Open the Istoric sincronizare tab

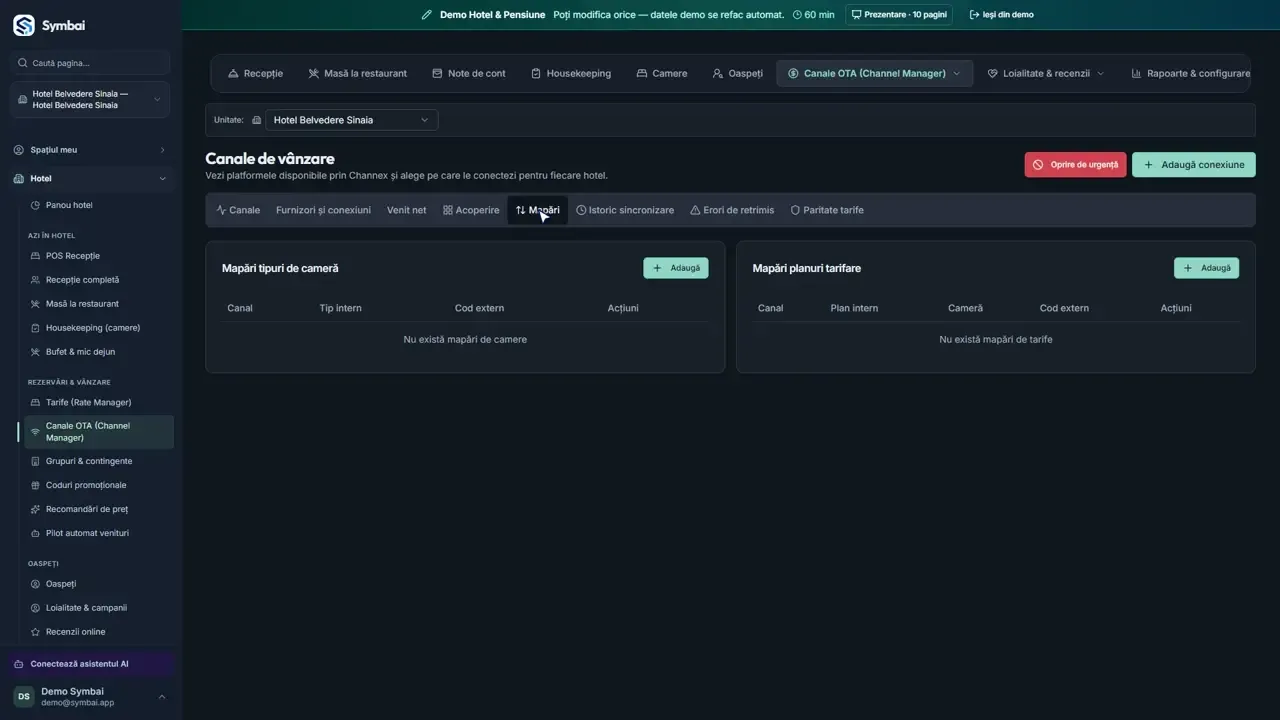coord(625,210)
